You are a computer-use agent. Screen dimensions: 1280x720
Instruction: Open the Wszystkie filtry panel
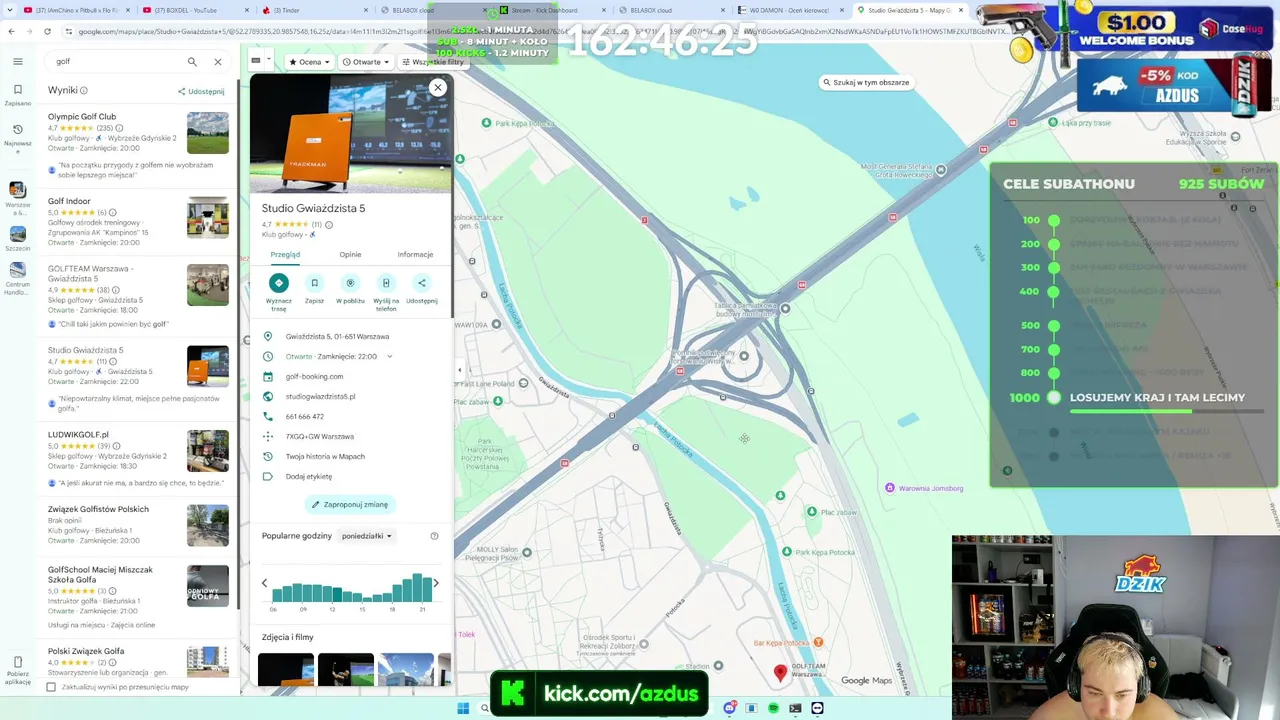pos(432,62)
